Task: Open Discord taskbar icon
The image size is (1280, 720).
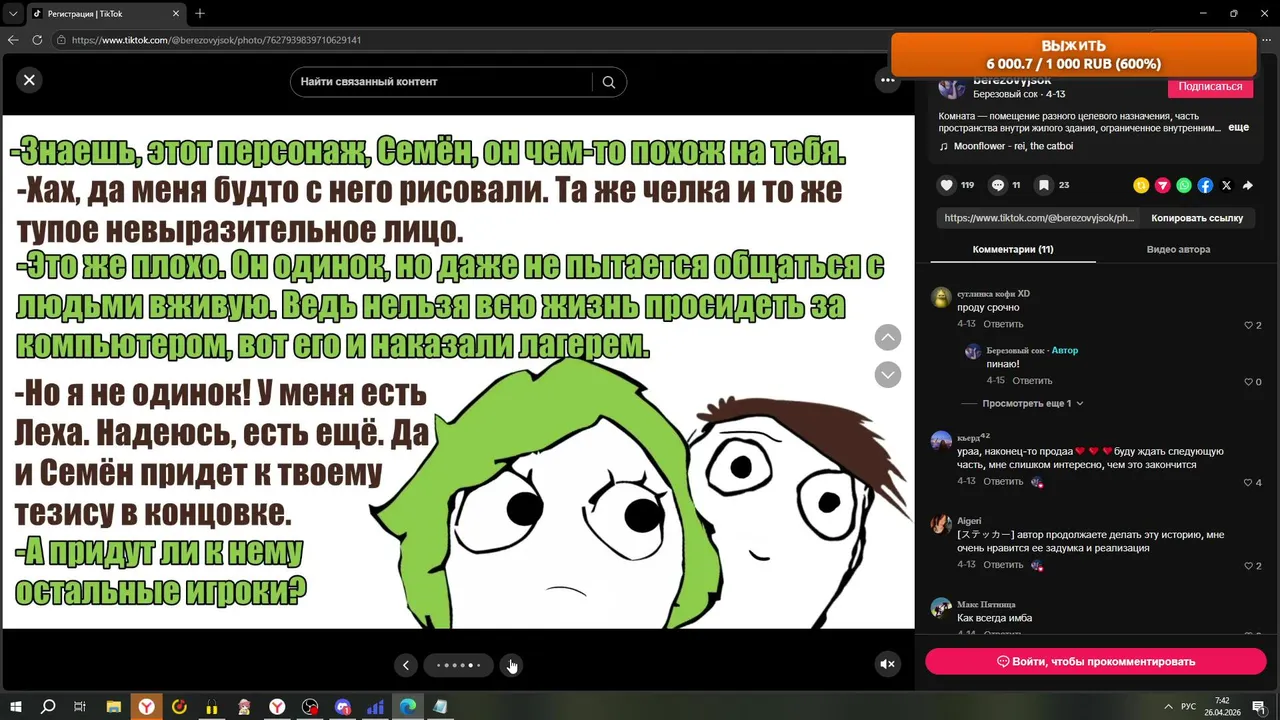Action: (x=343, y=706)
